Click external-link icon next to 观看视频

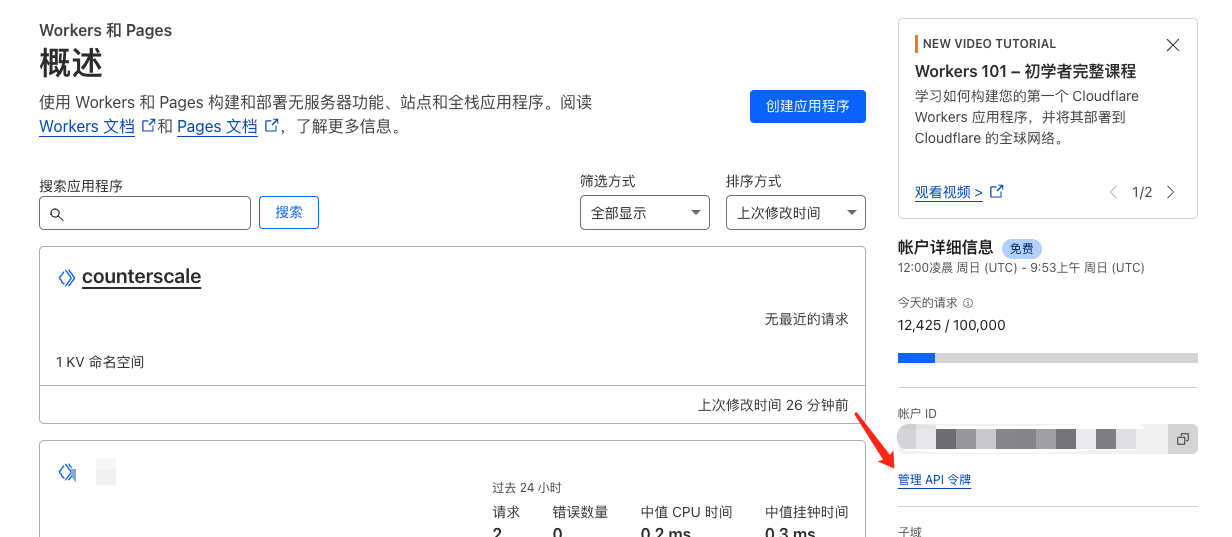click(x=996, y=191)
